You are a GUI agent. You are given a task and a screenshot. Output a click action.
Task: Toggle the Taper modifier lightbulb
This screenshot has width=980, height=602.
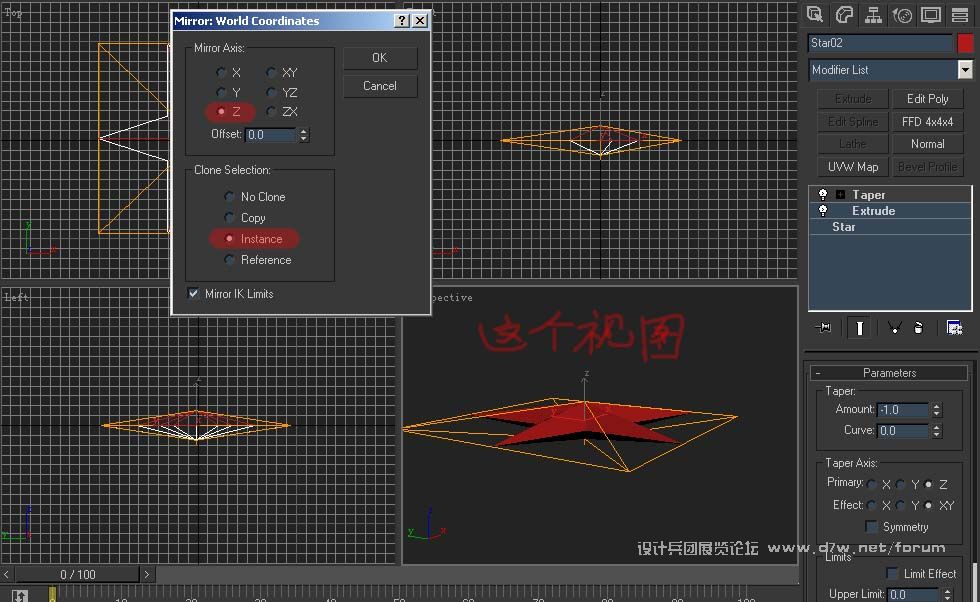point(822,194)
